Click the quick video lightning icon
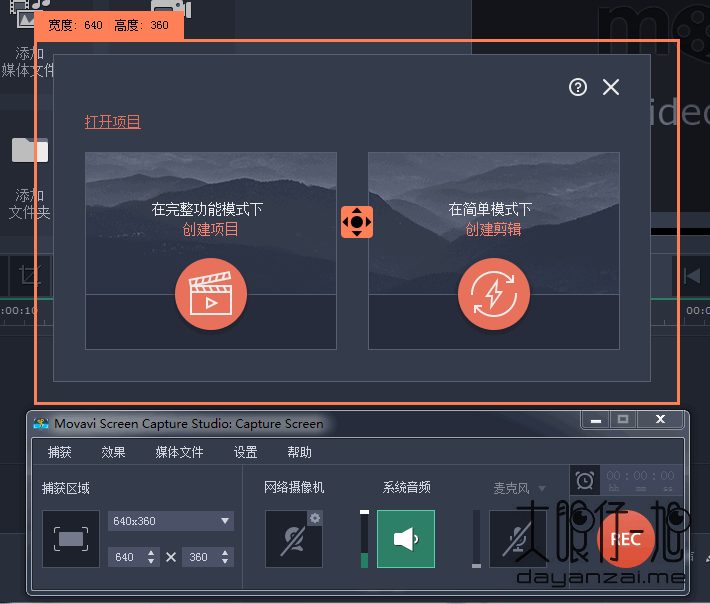710x604 pixels. pyautogui.click(x=493, y=294)
